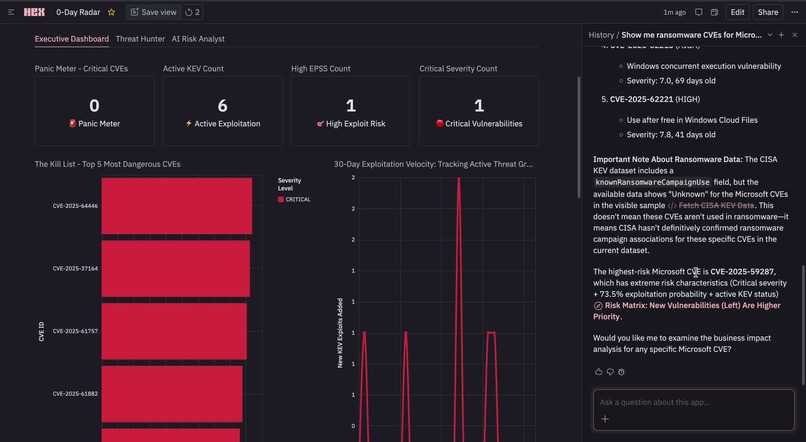Select the CVE-2025-37164 bar
The width and height of the screenshot is (806, 442).
point(176,269)
